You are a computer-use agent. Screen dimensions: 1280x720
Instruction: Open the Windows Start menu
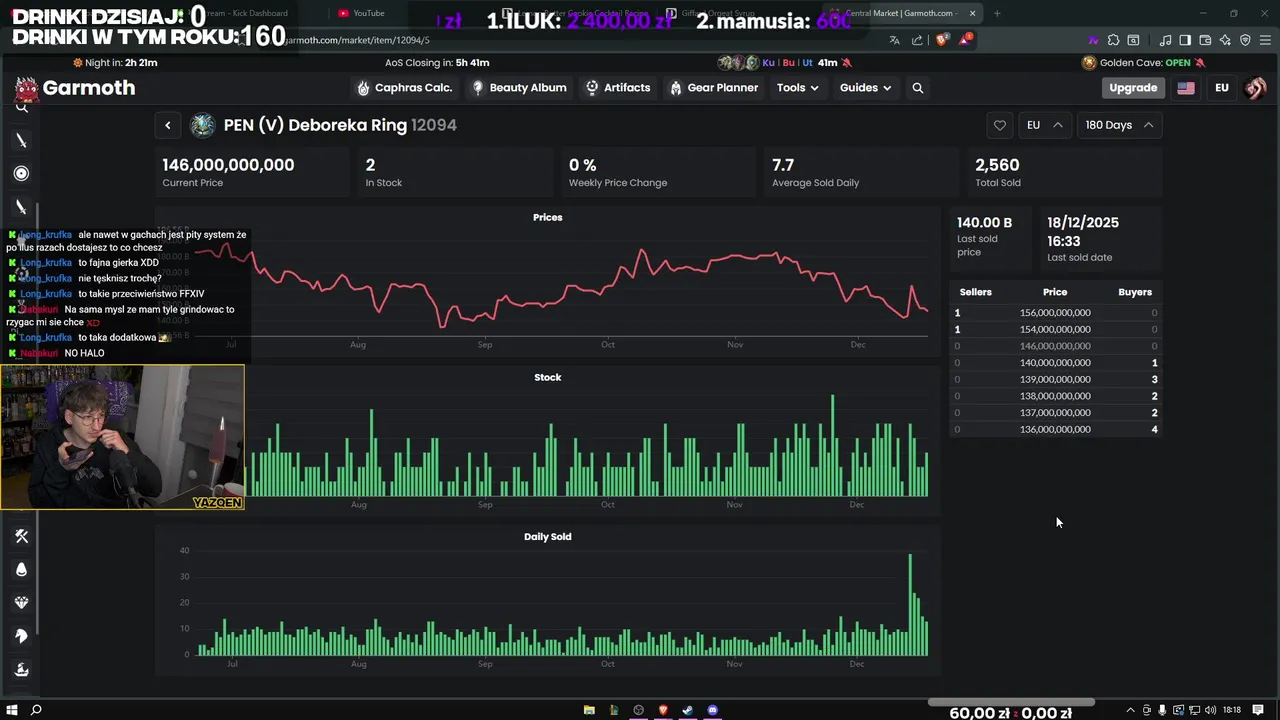pyautogui.click(x=12, y=710)
